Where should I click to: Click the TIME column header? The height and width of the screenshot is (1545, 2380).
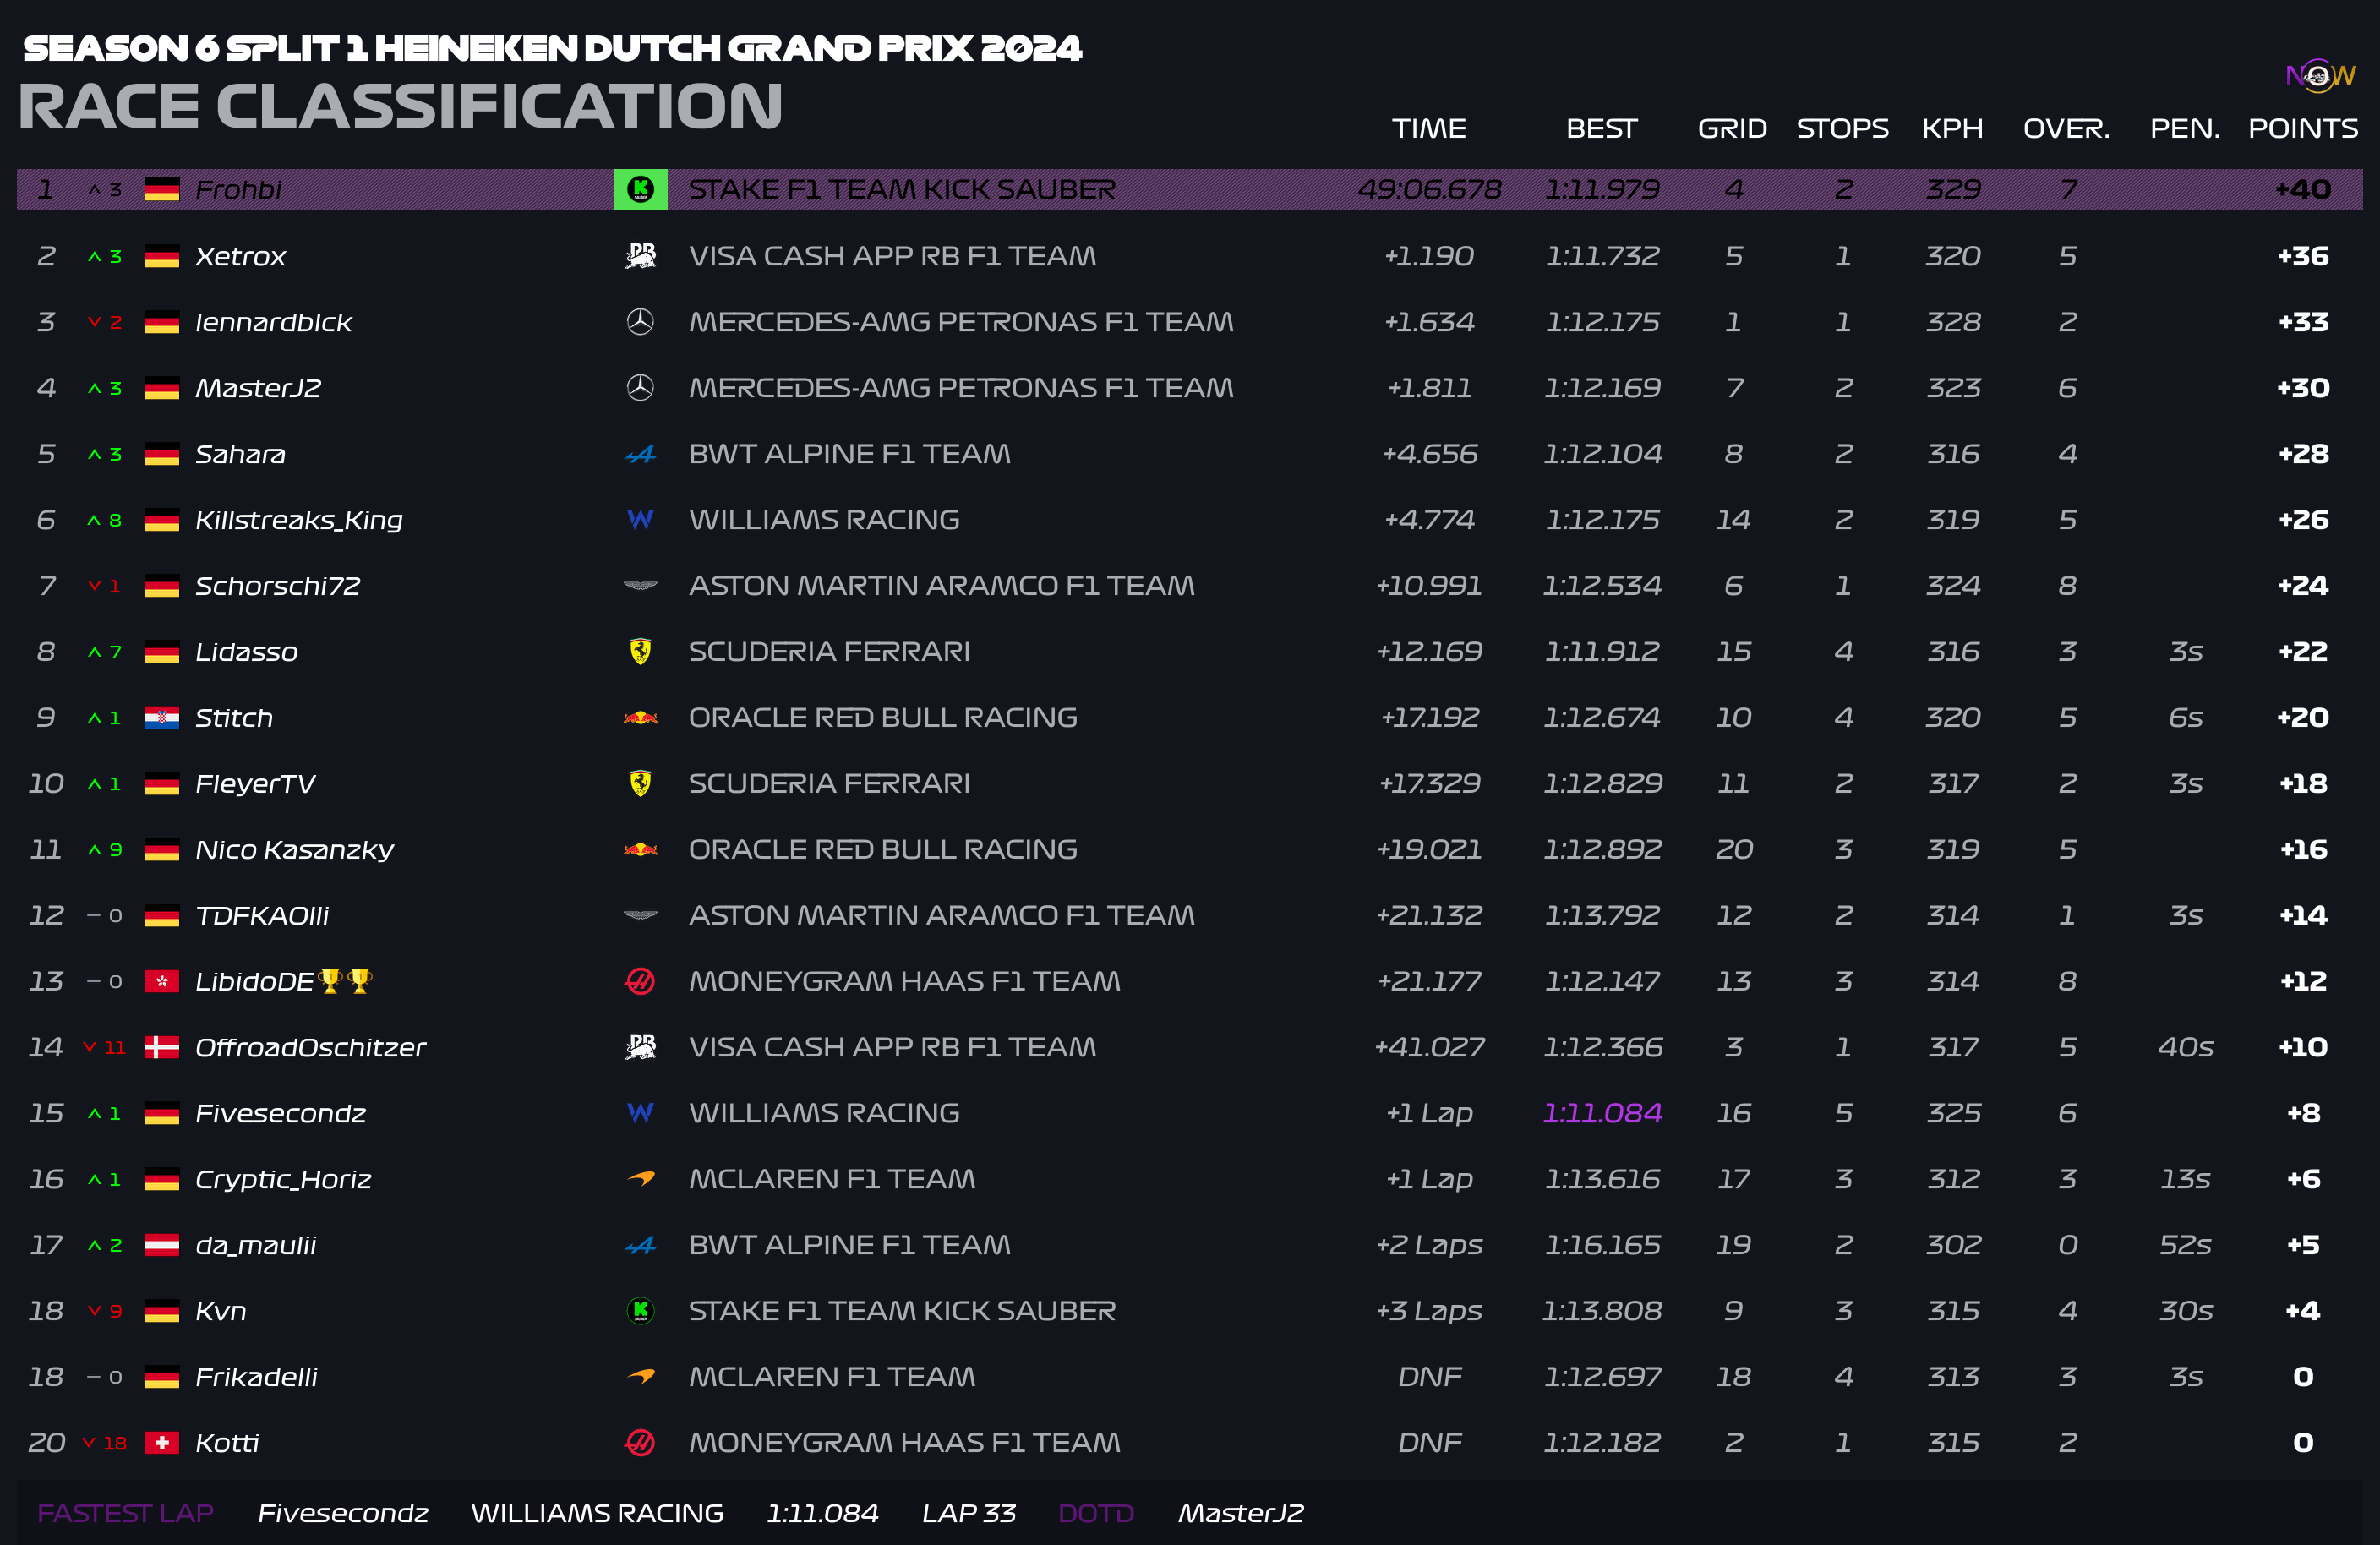pyautogui.click(x=1429, y=129)
